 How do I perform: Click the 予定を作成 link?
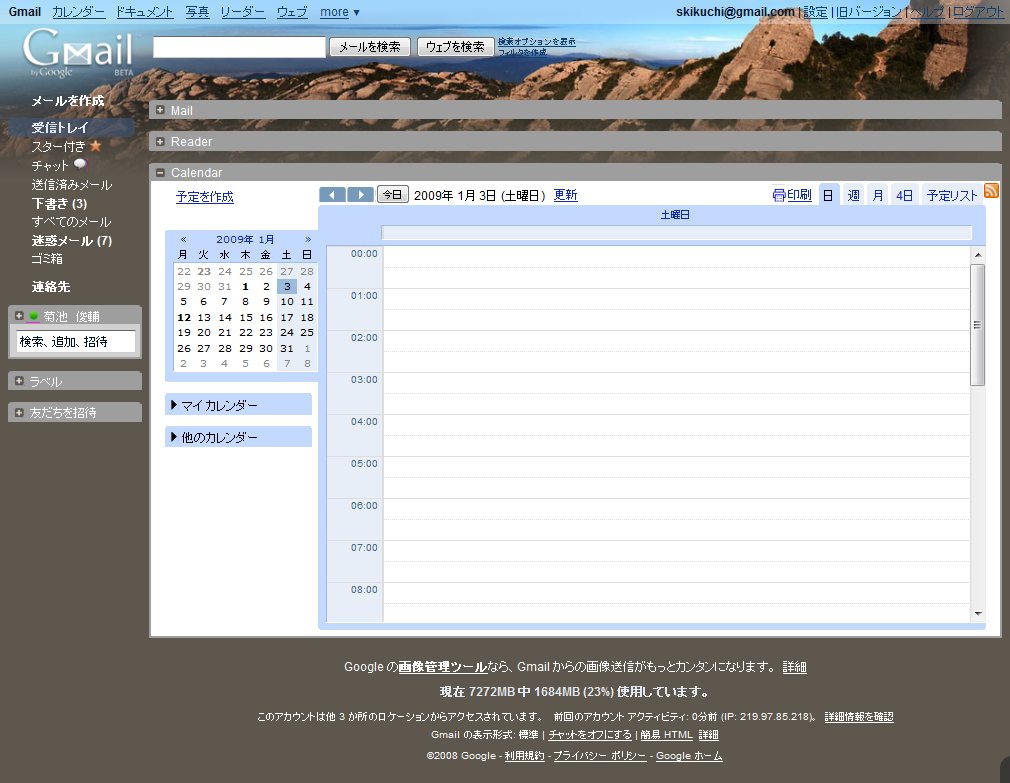tap(205, 196)
